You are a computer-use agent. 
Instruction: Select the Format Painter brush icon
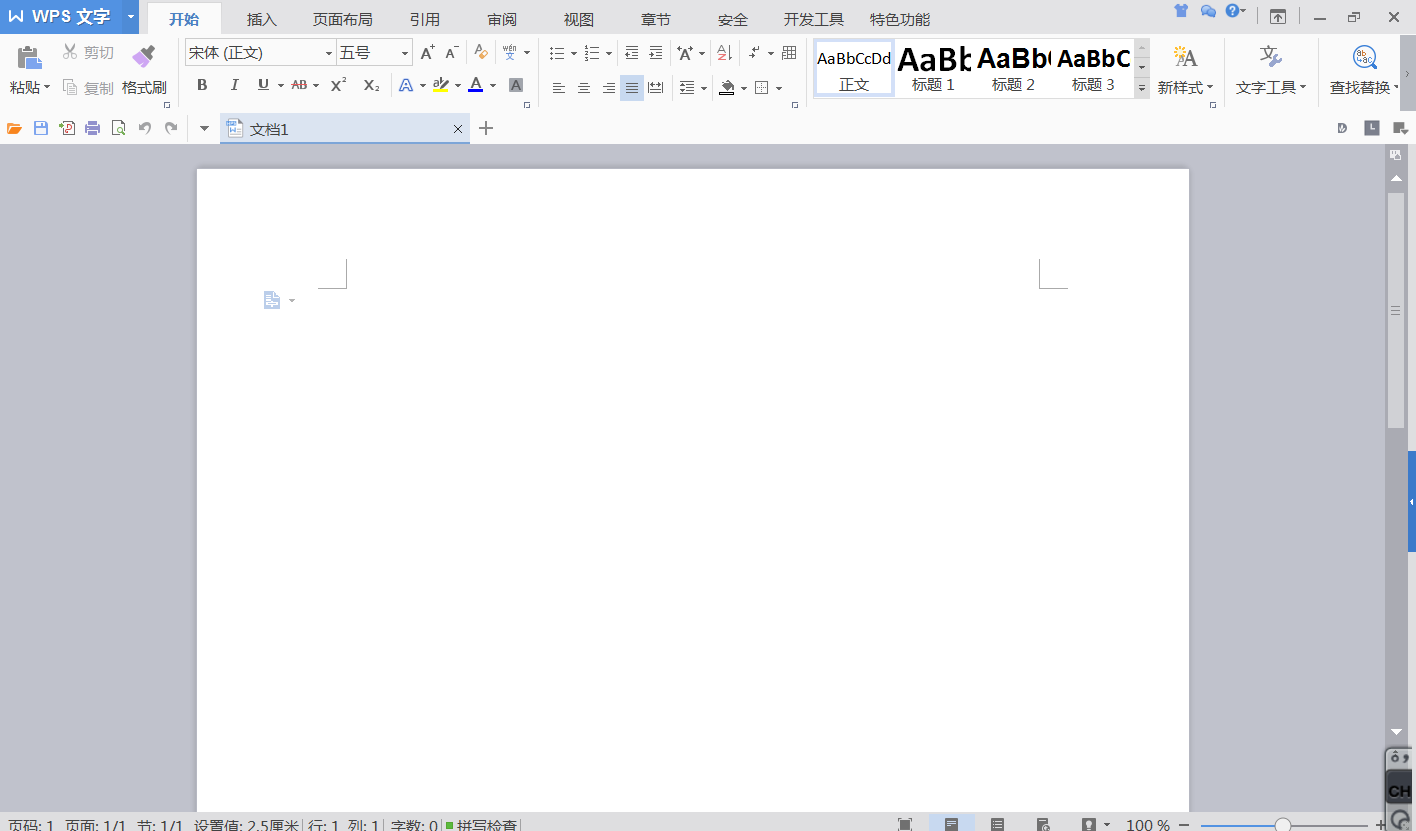[x=144, y=56]
